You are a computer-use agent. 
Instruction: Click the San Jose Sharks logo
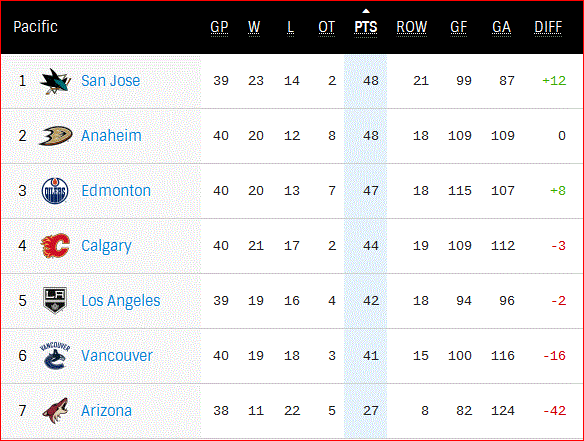55,81
